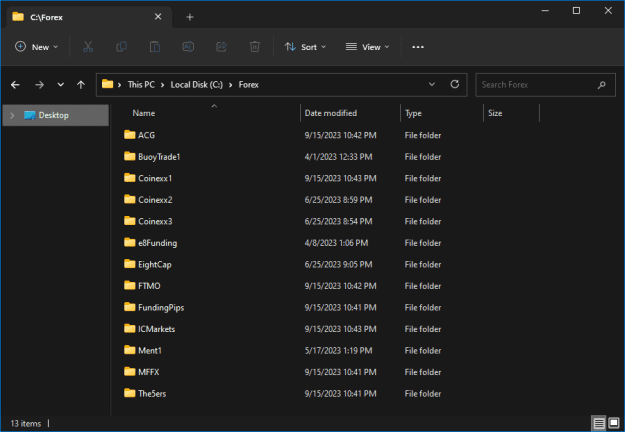Click the Cut scissors icon

(x=88, y=47)
